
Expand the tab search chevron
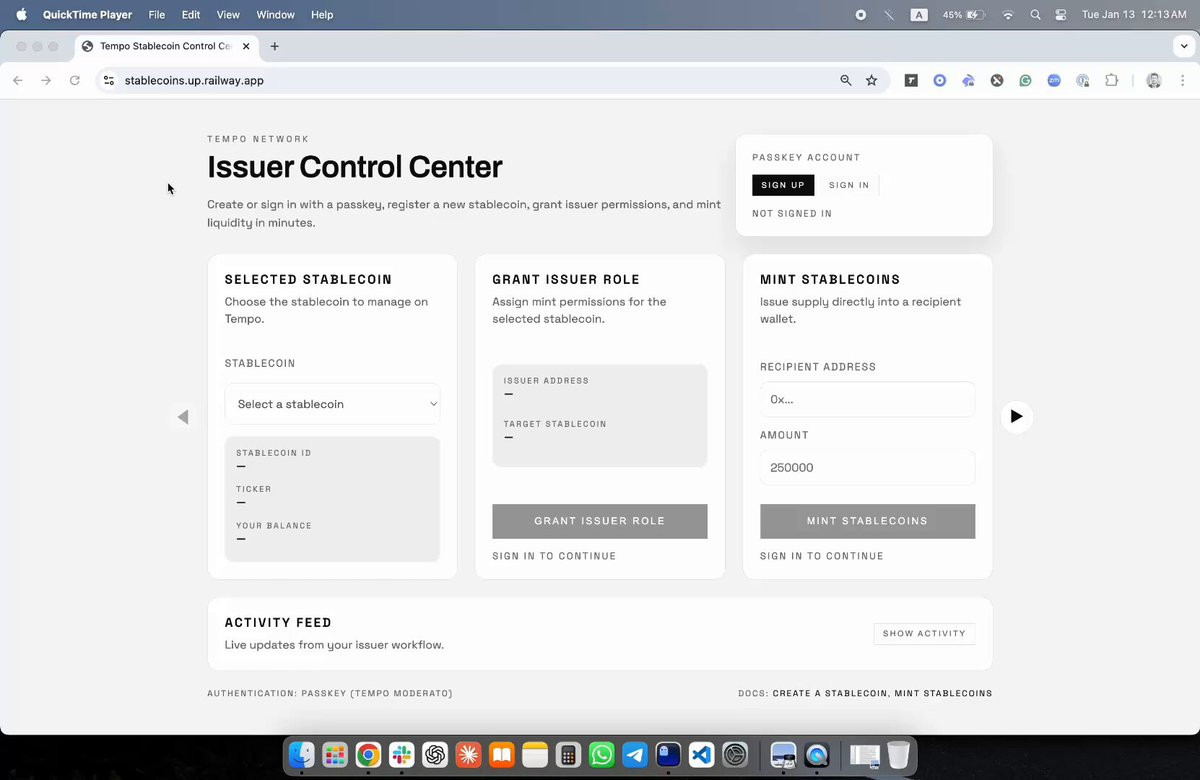pyautogui.click(x=1185, y=46)
